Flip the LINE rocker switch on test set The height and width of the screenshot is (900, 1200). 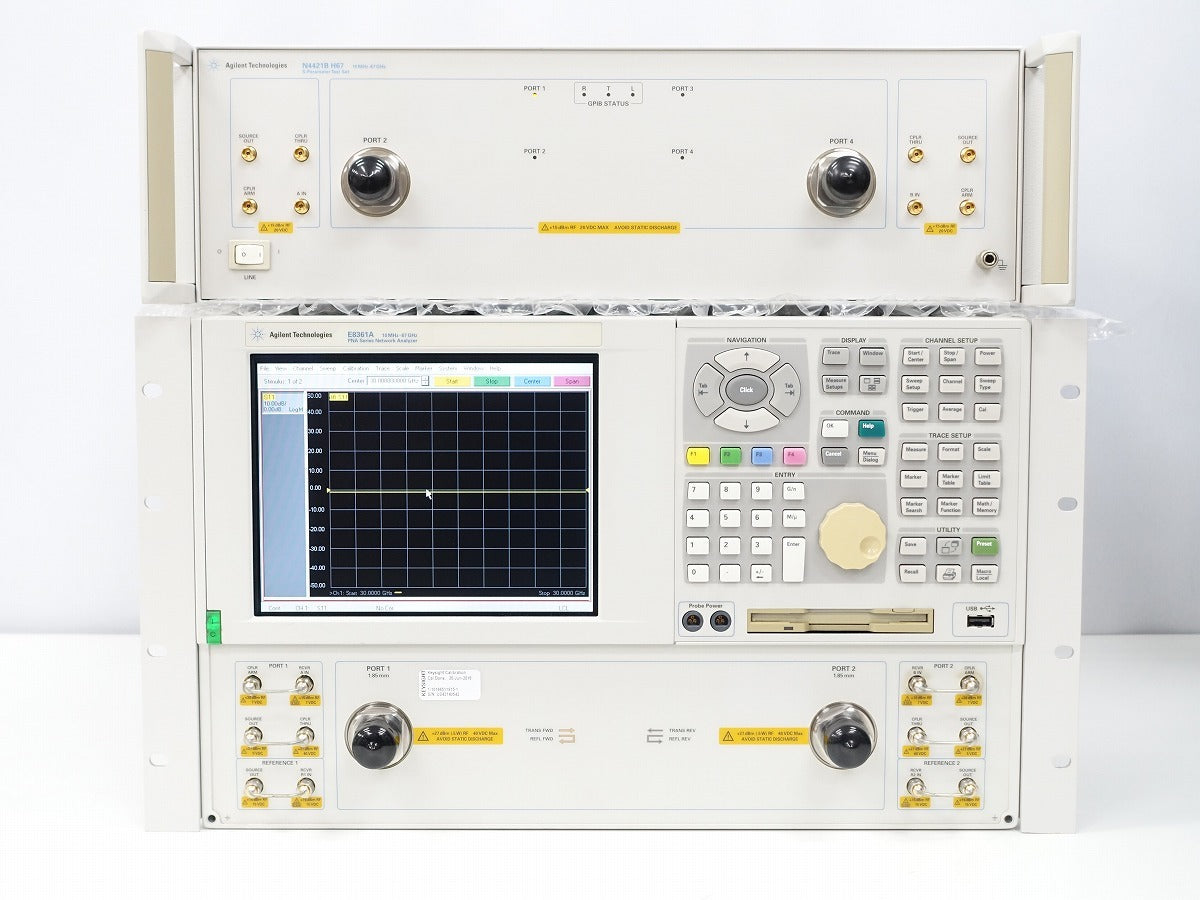tap(247, 256)
